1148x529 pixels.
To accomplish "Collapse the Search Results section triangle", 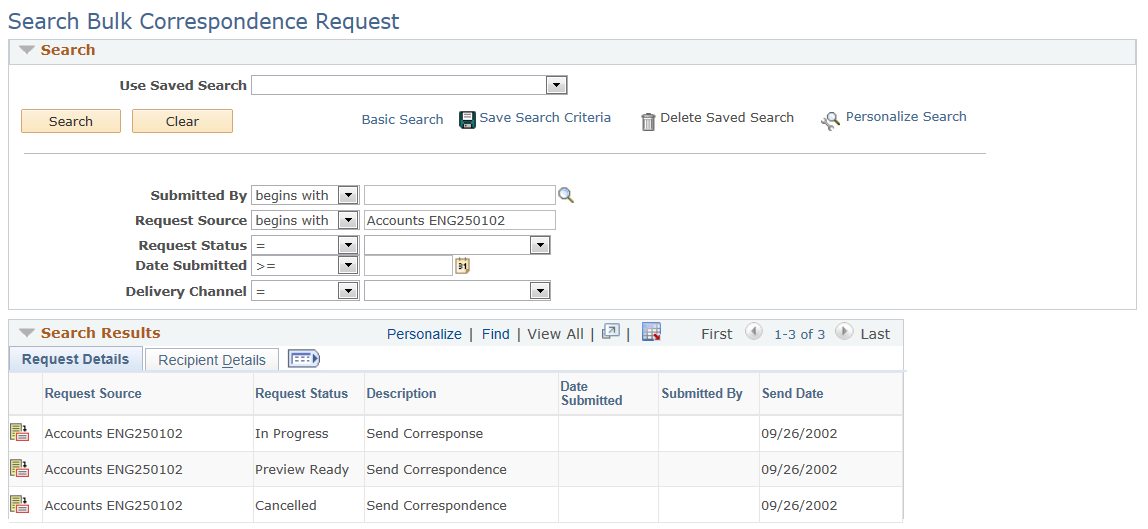I will coord(27,333).
